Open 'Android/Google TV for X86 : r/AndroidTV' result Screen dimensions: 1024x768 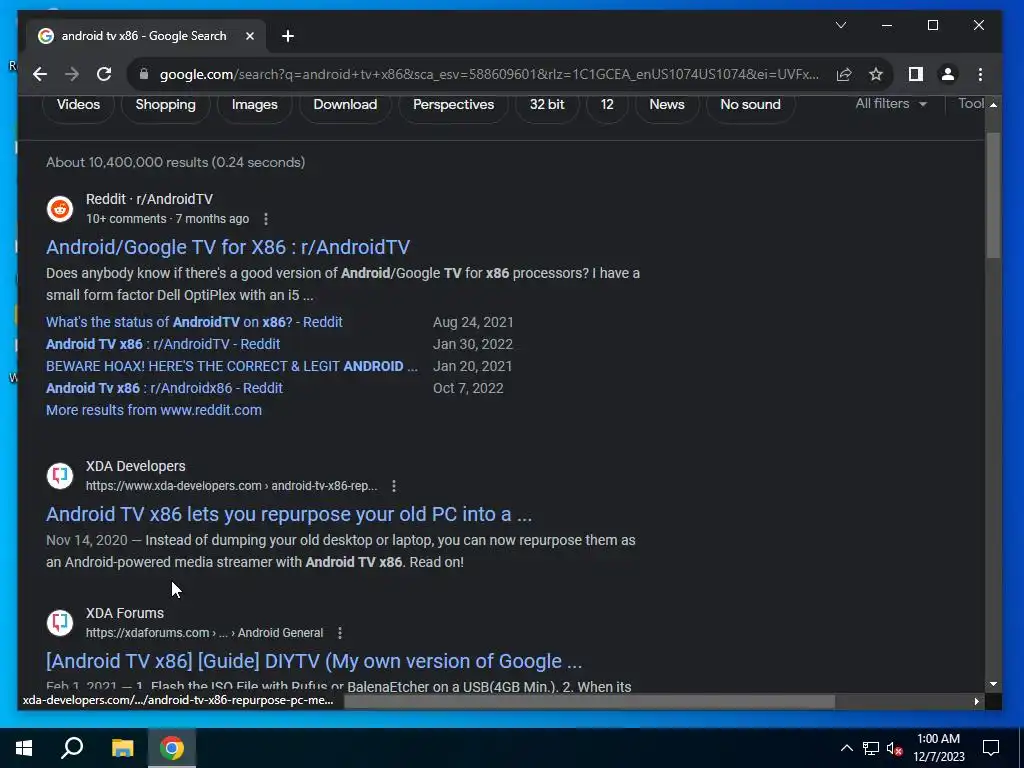click(x=228, y=247)
